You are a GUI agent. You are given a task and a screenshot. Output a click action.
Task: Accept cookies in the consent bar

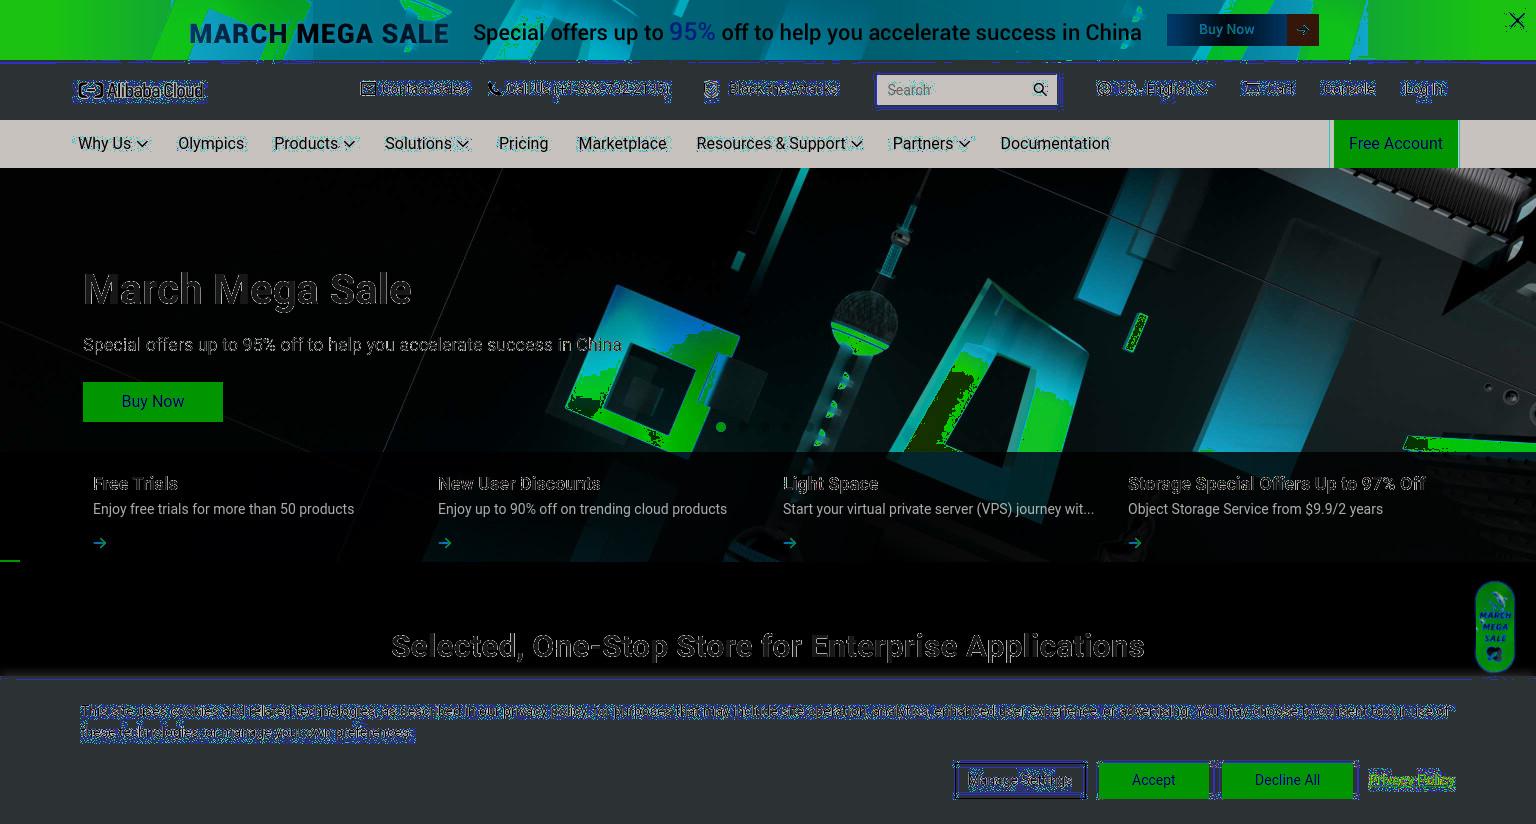(x=1154, y=780)
